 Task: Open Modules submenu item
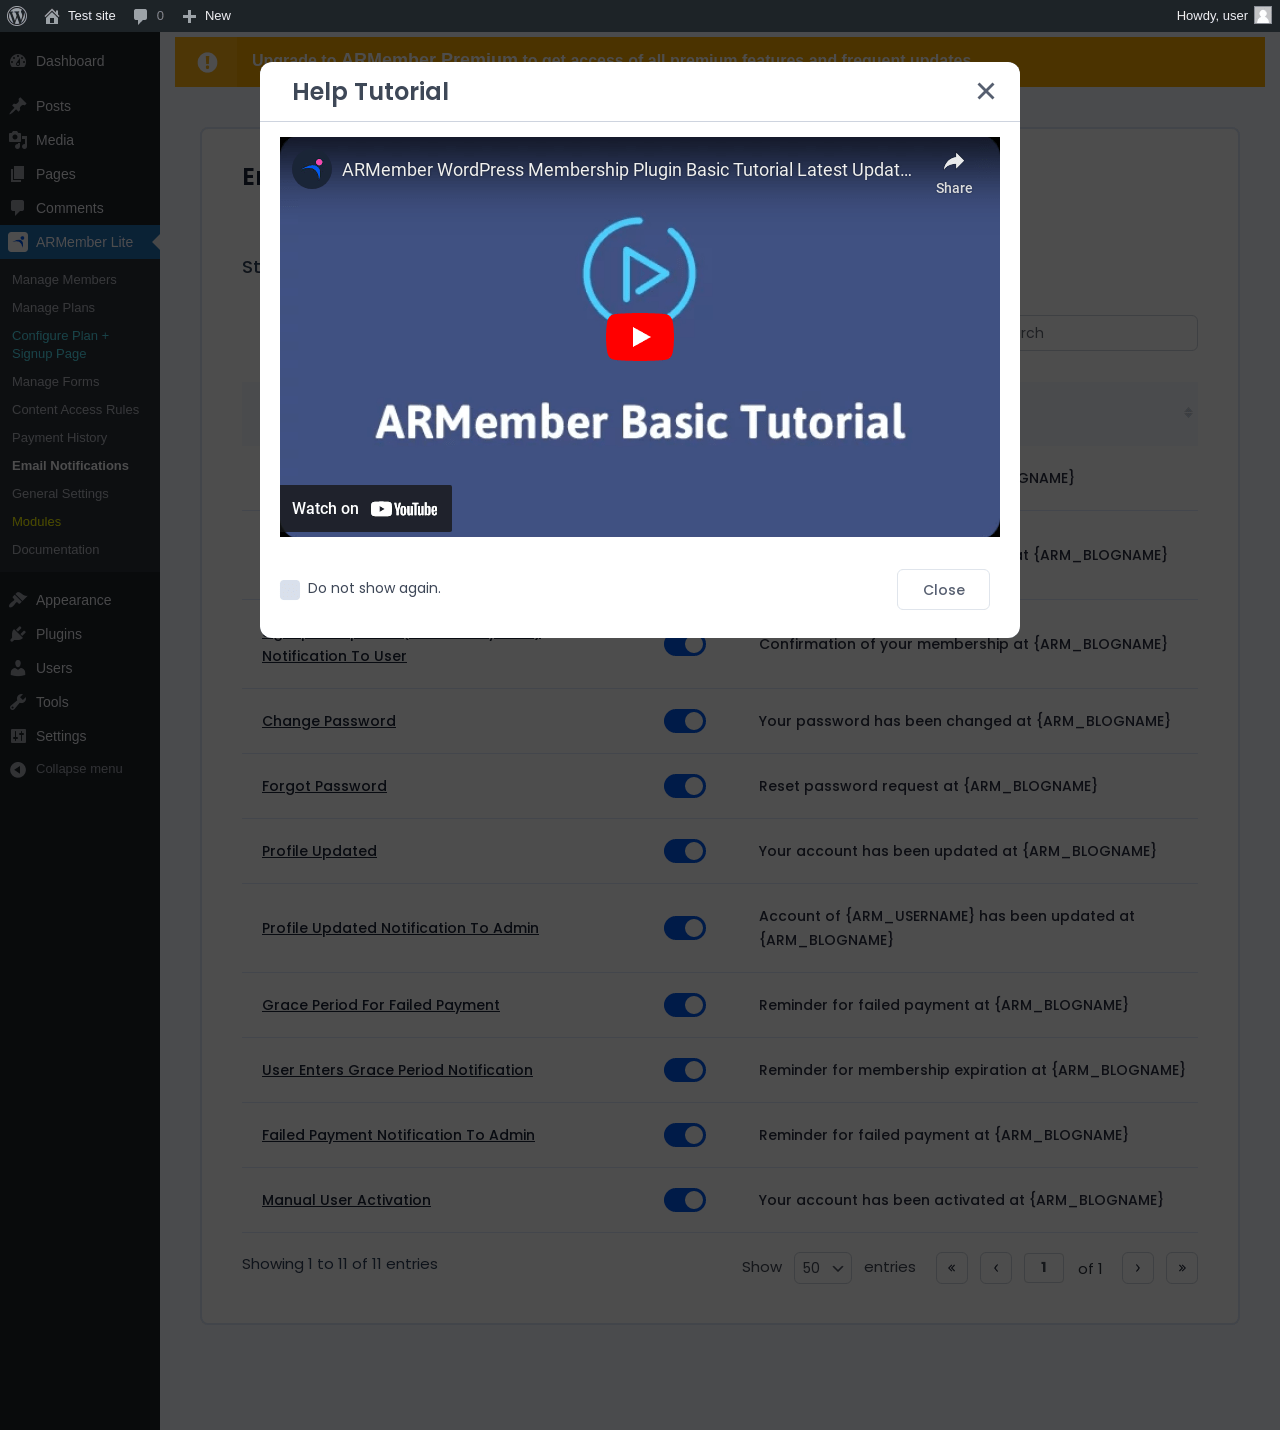(x=36, y=522)
